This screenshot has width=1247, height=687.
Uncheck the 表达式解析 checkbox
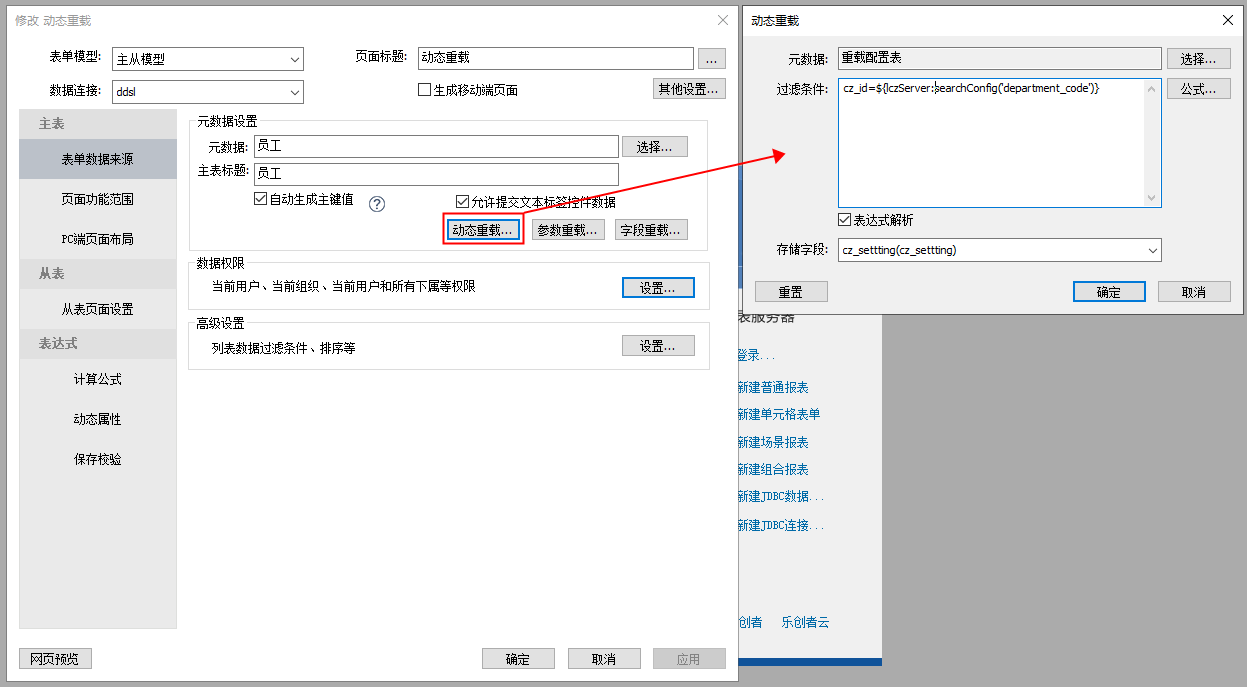coord(845,220)
